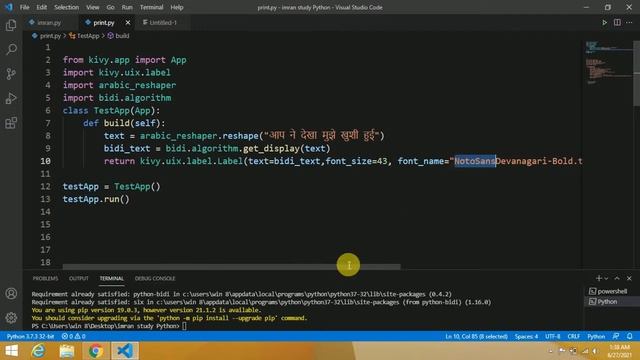Open the Run and Debug view
Screen dimensions: 640x360
[11, 98]
